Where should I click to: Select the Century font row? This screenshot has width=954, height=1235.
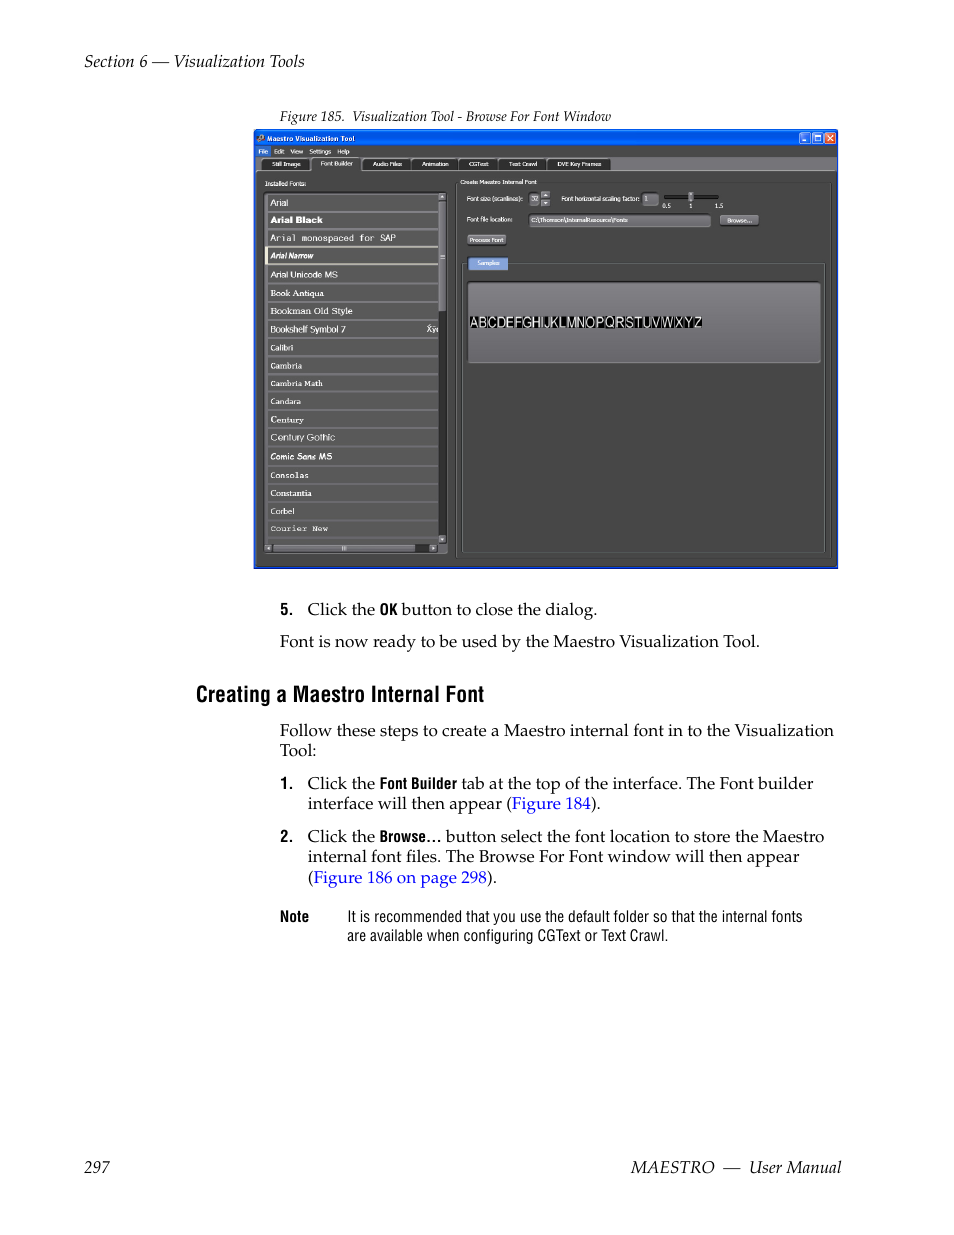[x=352, y=420]
